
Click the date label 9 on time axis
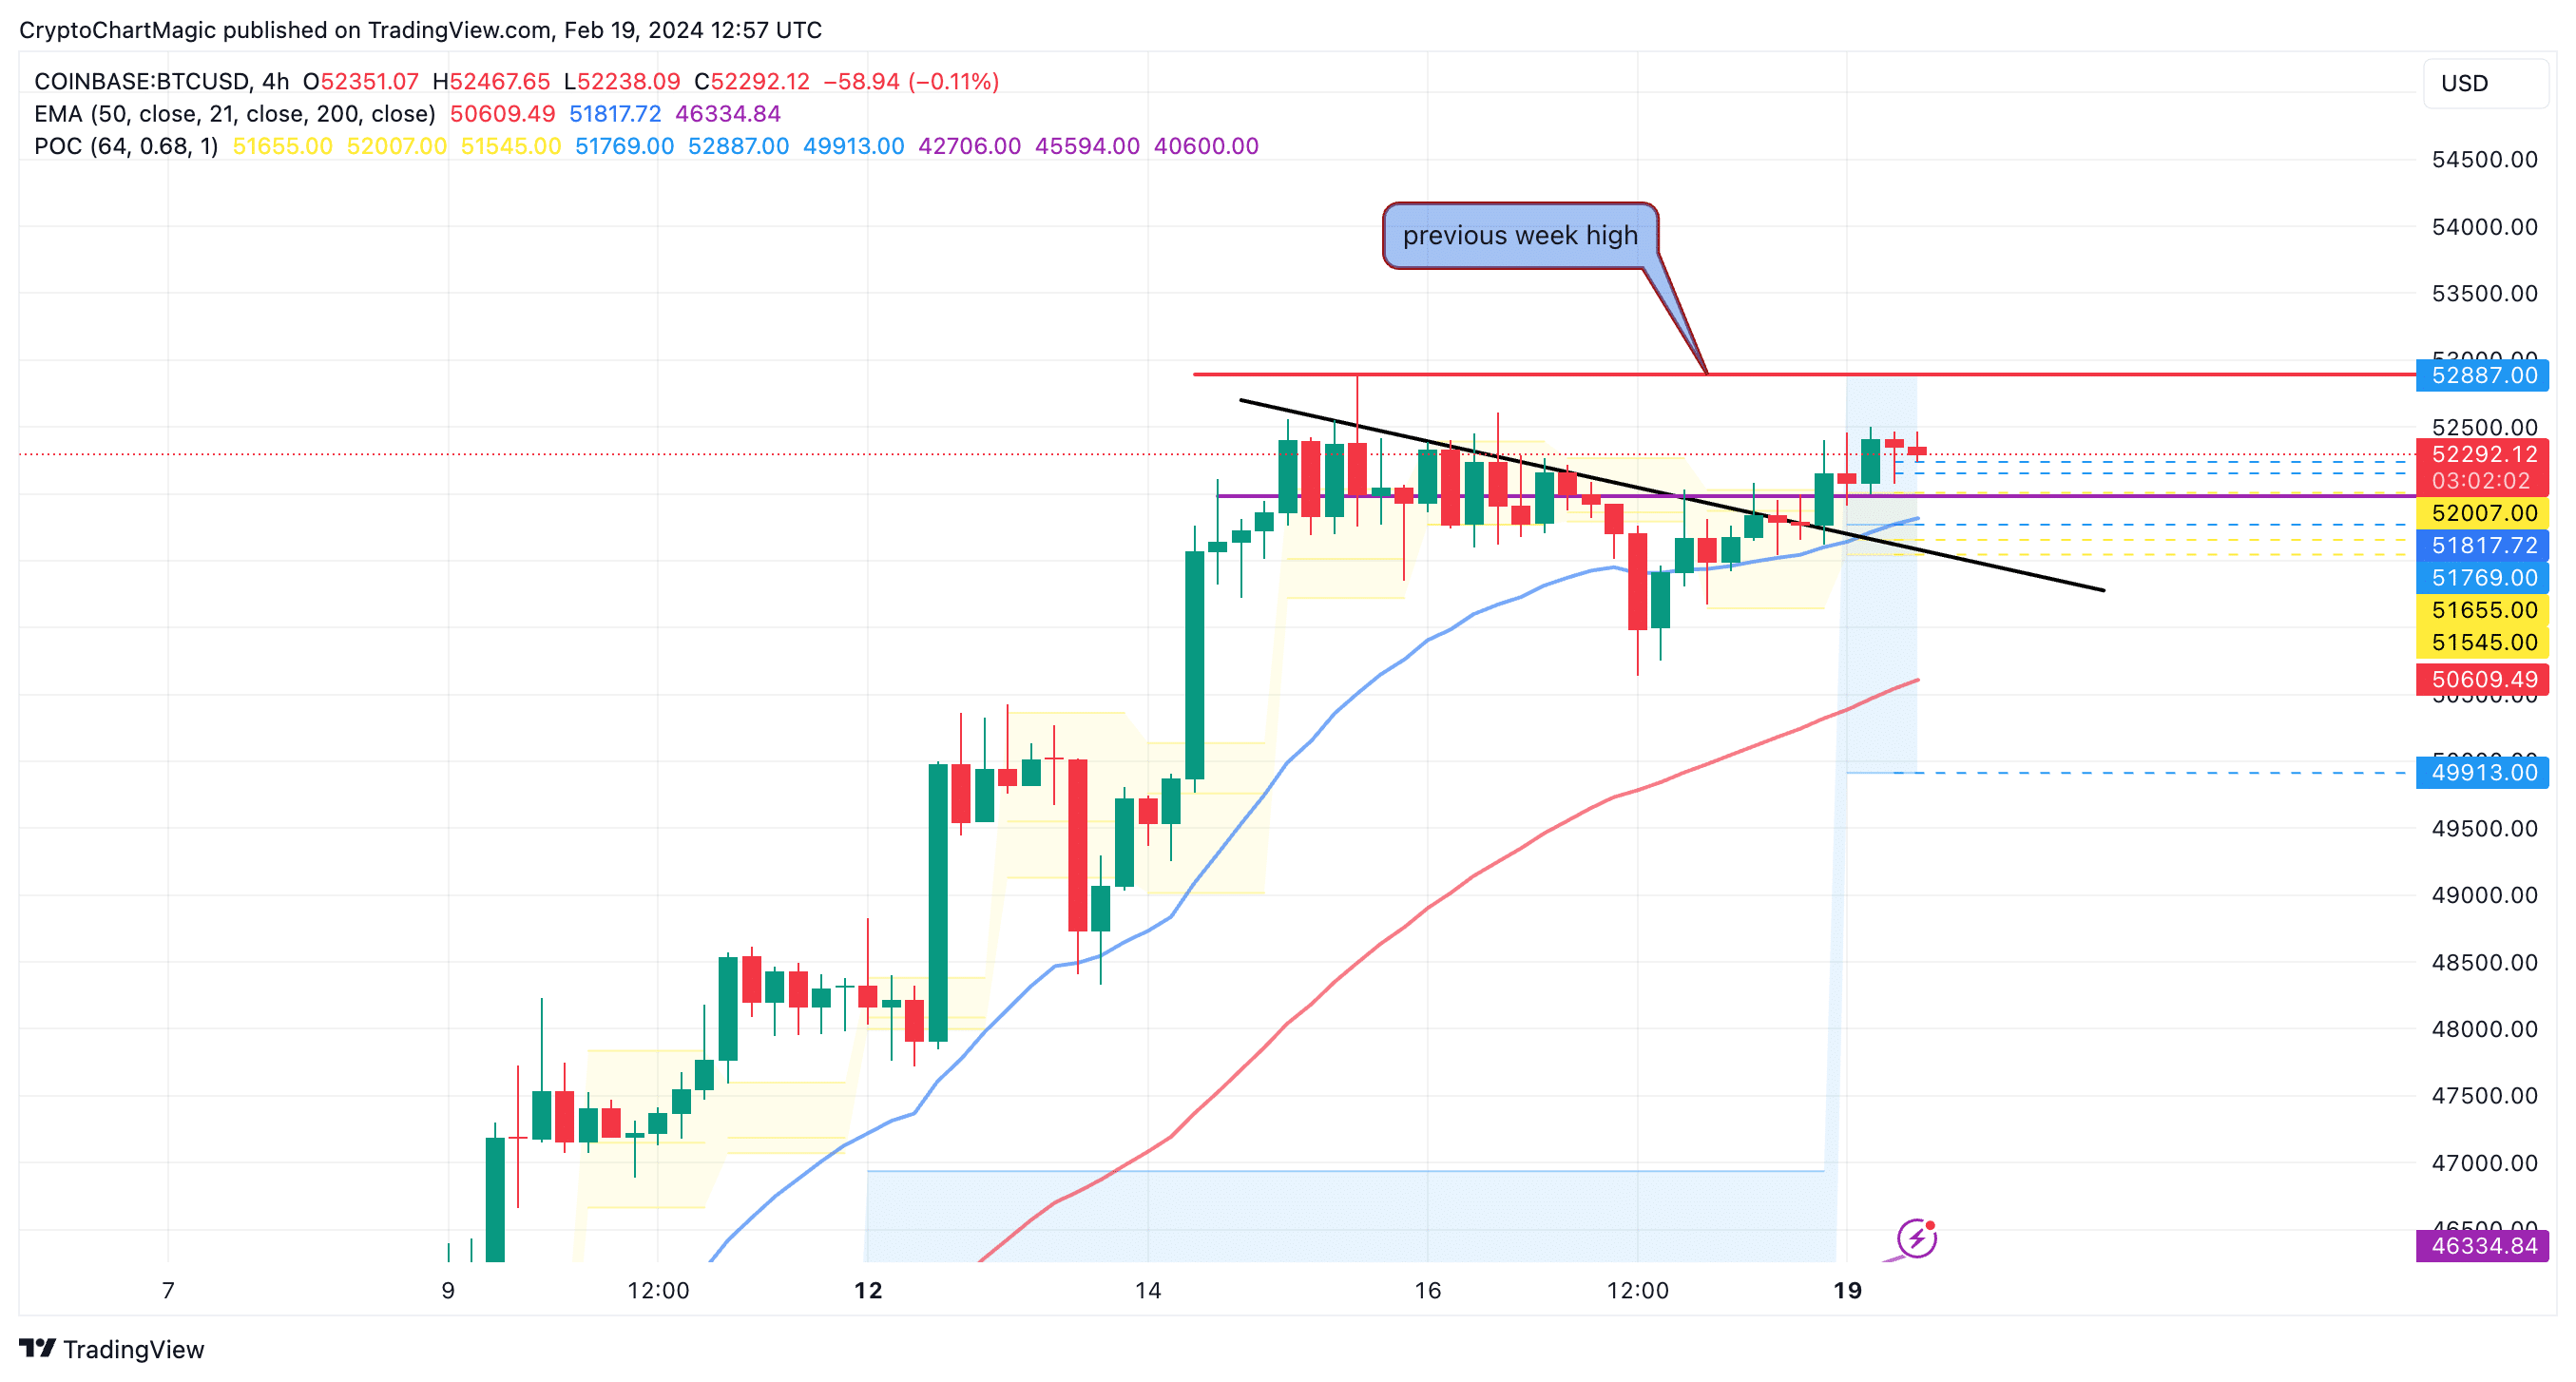coord(448,1290)
